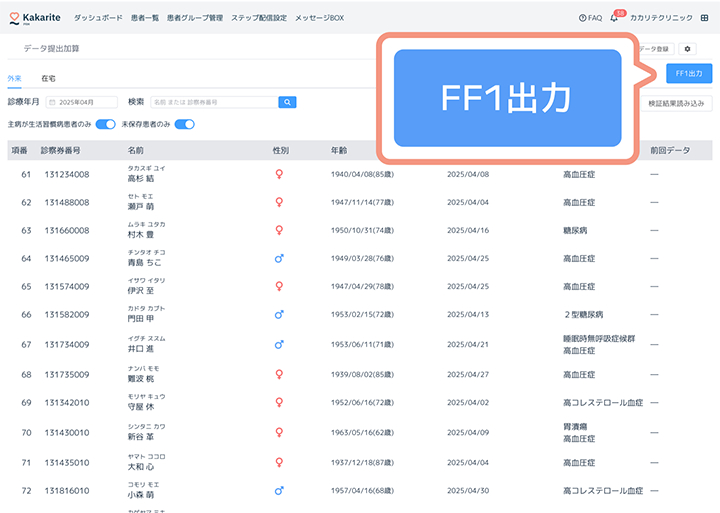Toggle 主病が生活習慣病患者のみ switch

point(106,124)
